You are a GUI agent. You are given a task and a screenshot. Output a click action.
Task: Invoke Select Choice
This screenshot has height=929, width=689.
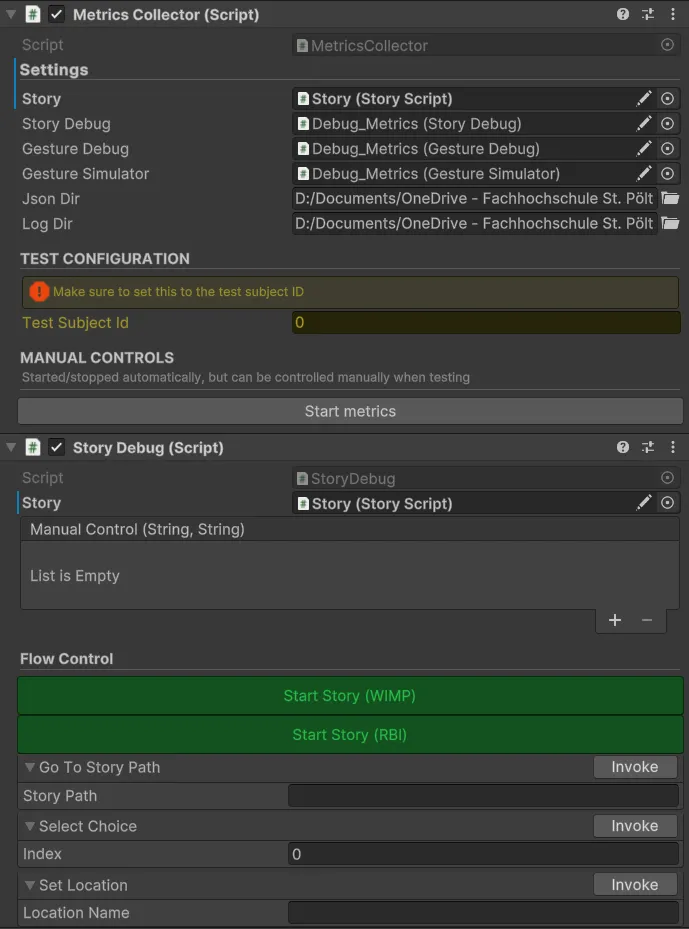tap(635, 826)
